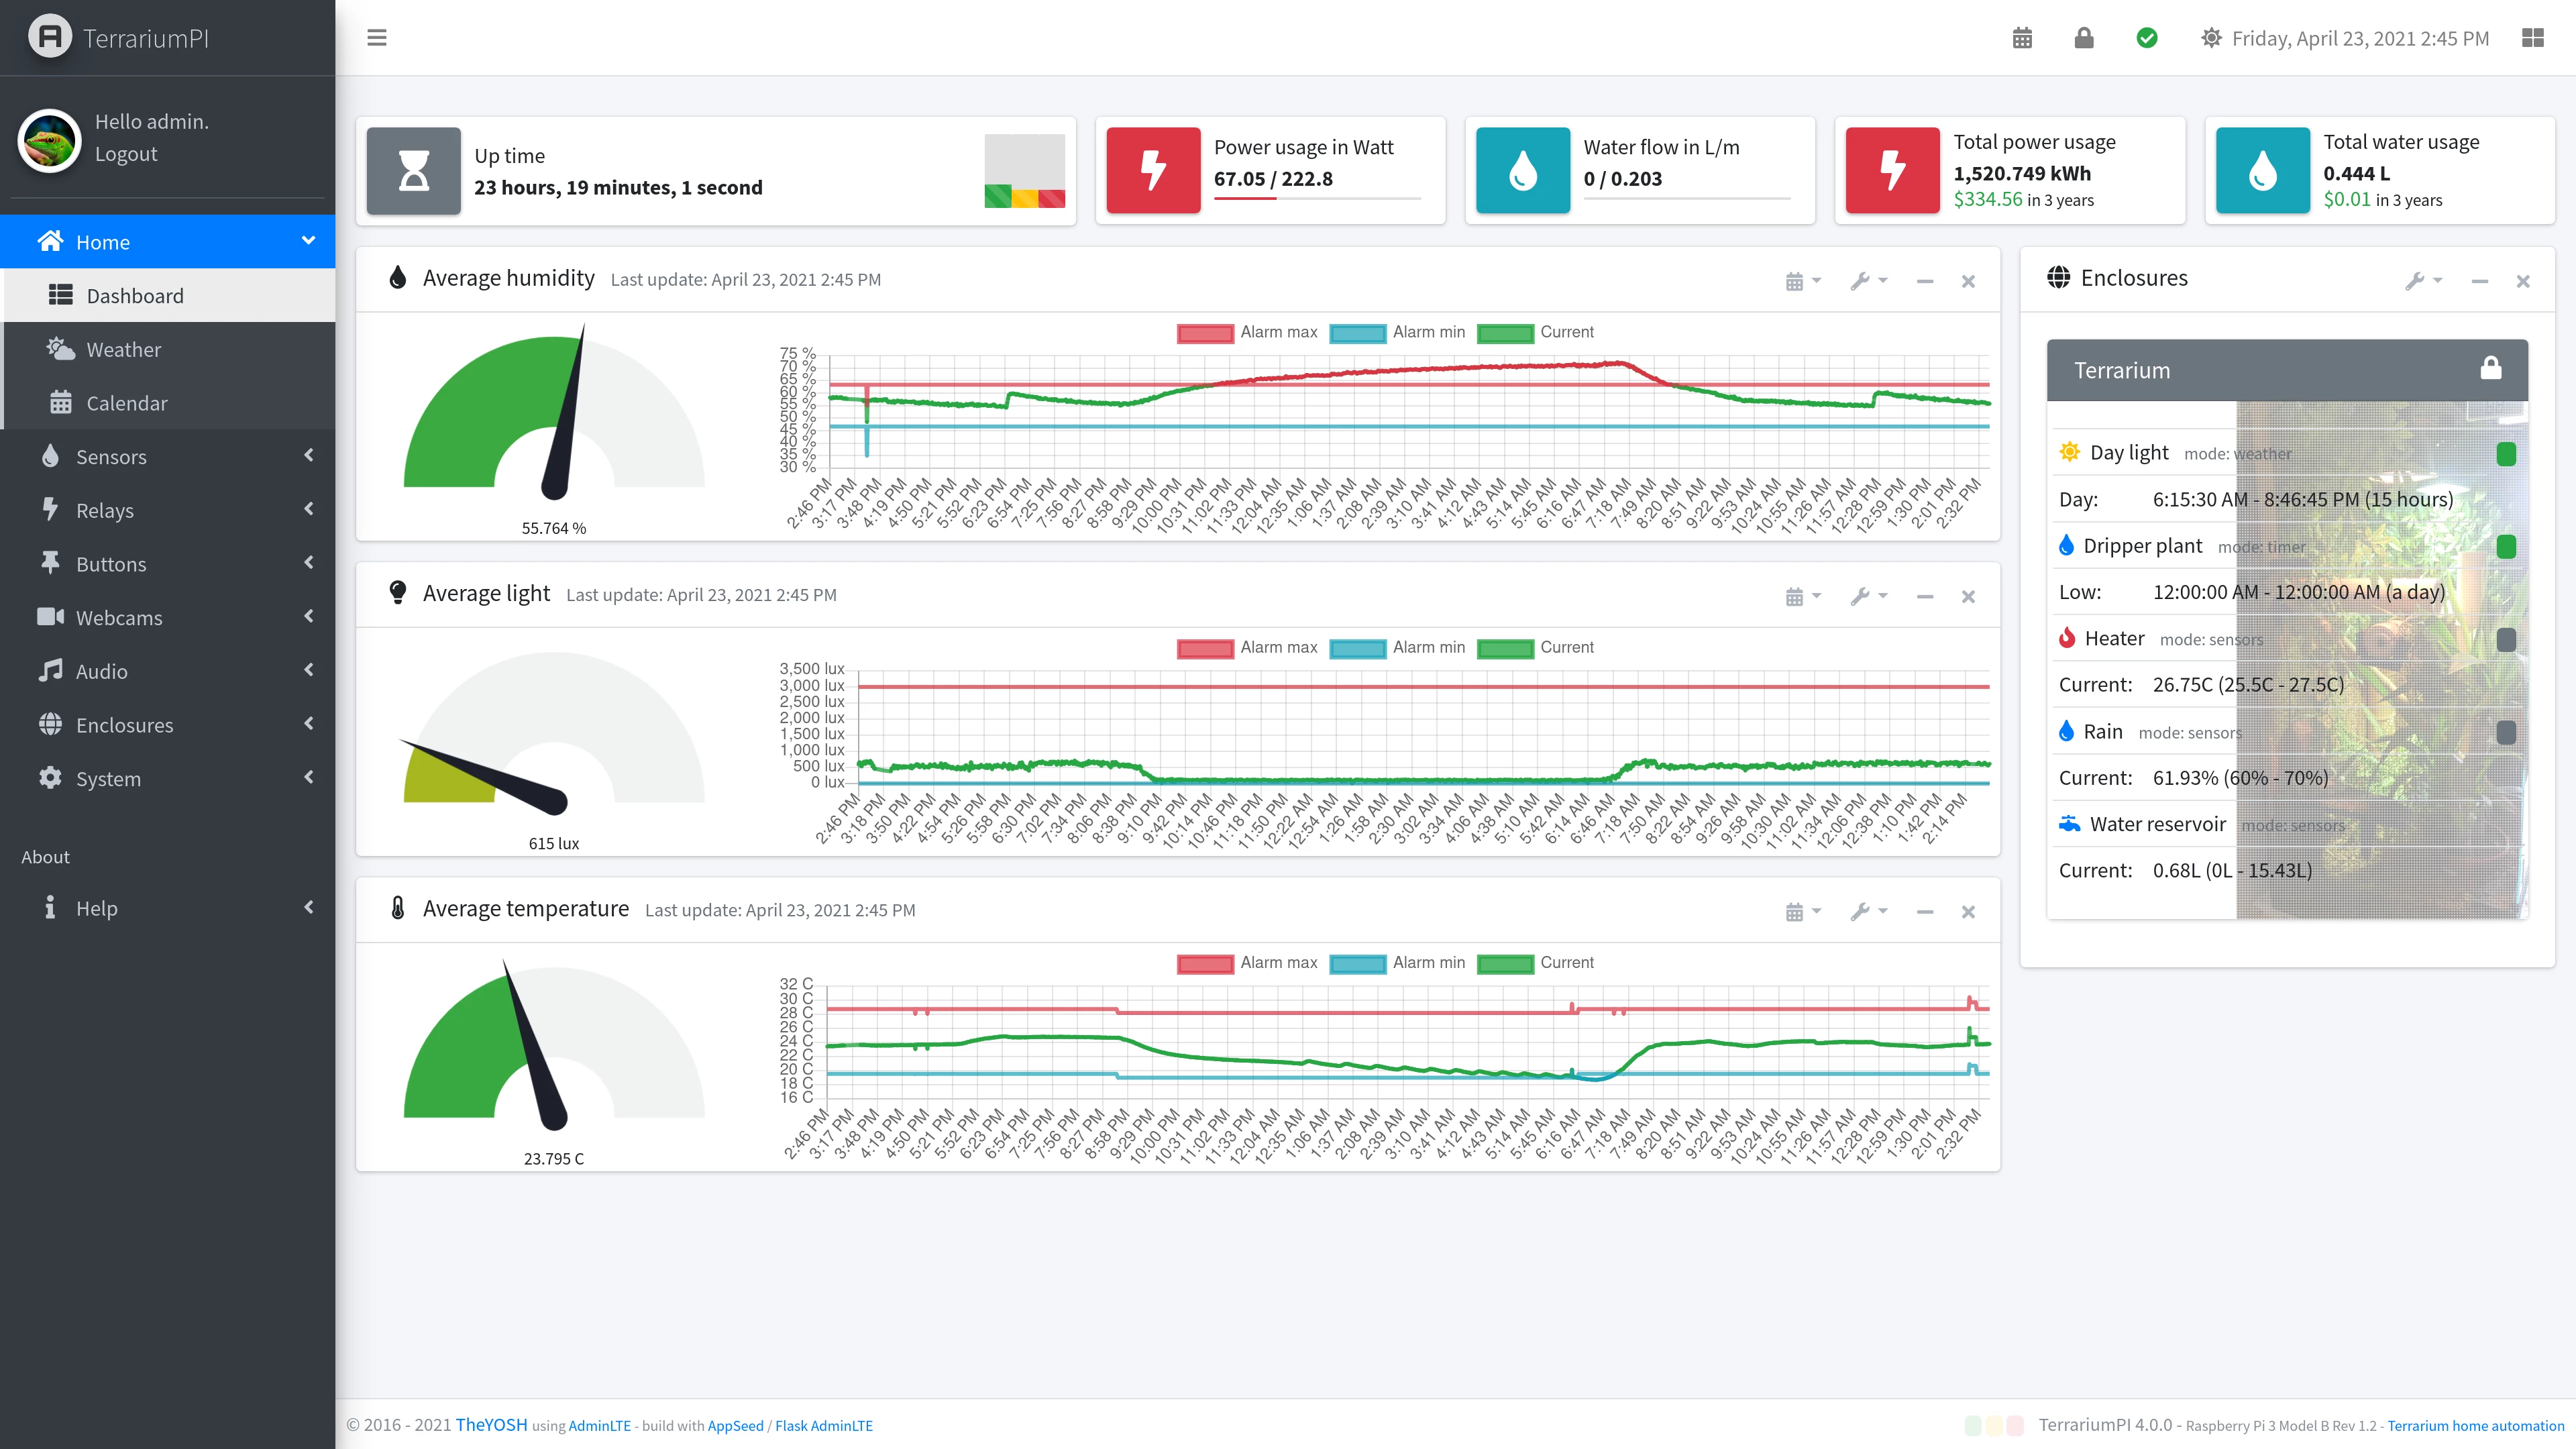Open the calendar icon in top bar

(2021, 38)
